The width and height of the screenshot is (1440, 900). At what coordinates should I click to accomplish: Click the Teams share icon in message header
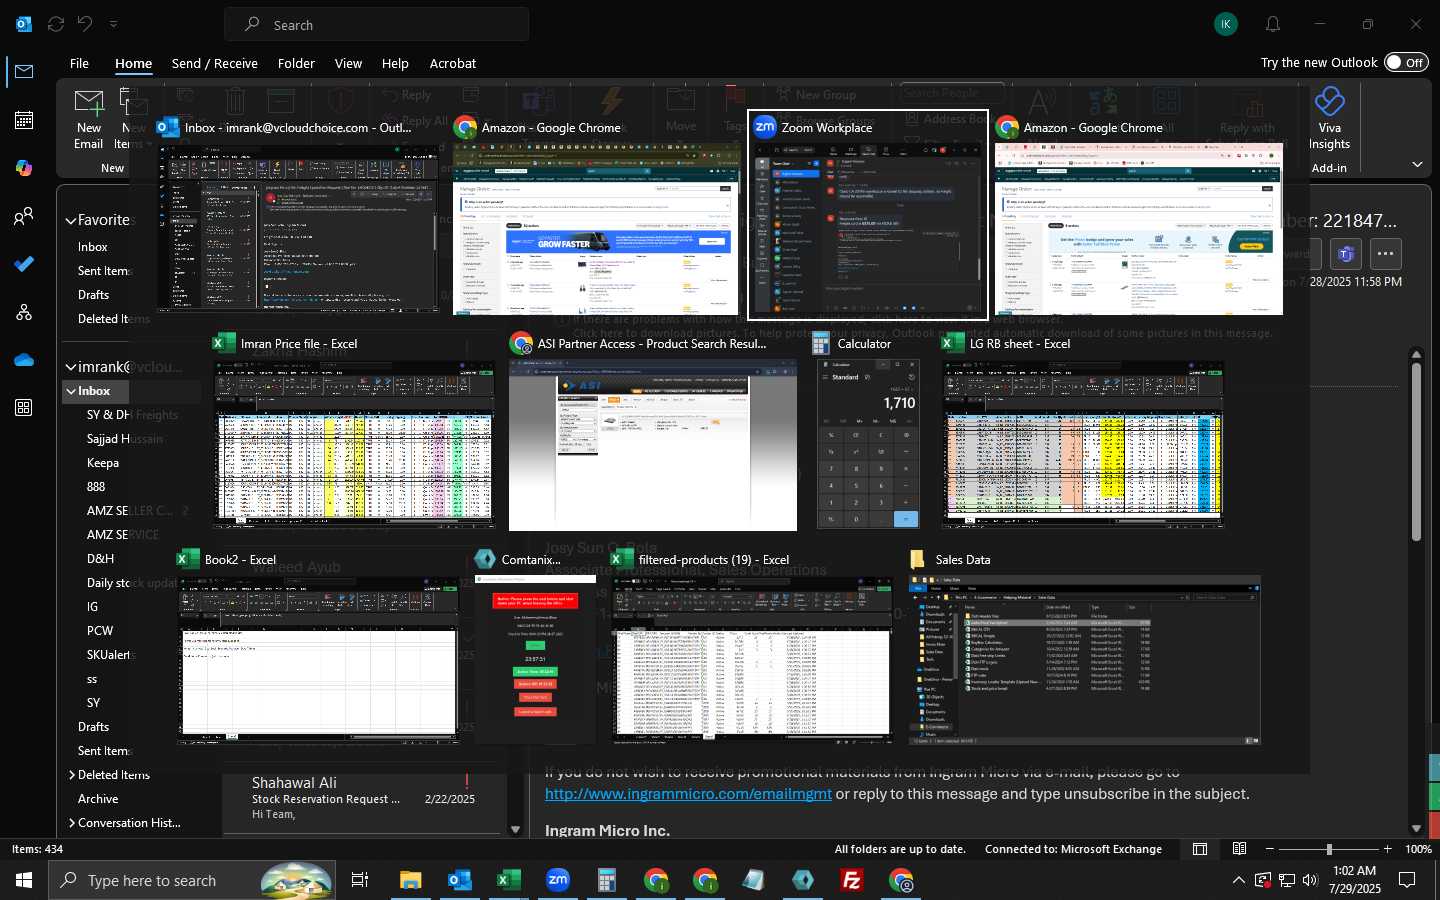[1345, 254]
